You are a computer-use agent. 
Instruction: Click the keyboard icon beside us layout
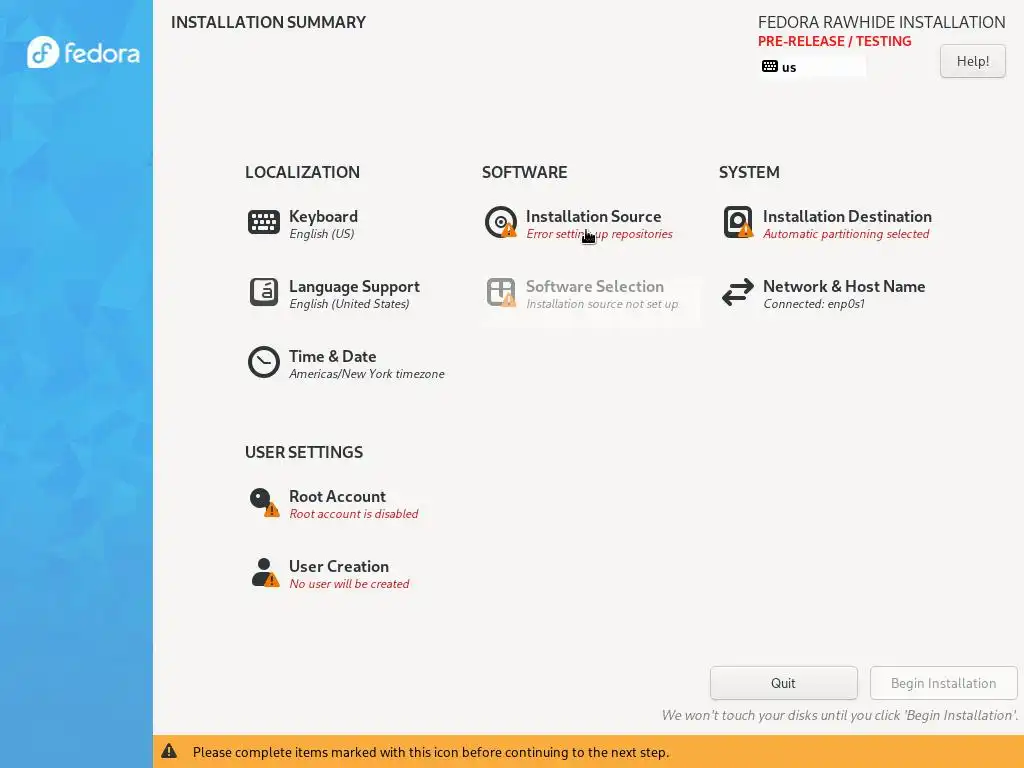770,67
